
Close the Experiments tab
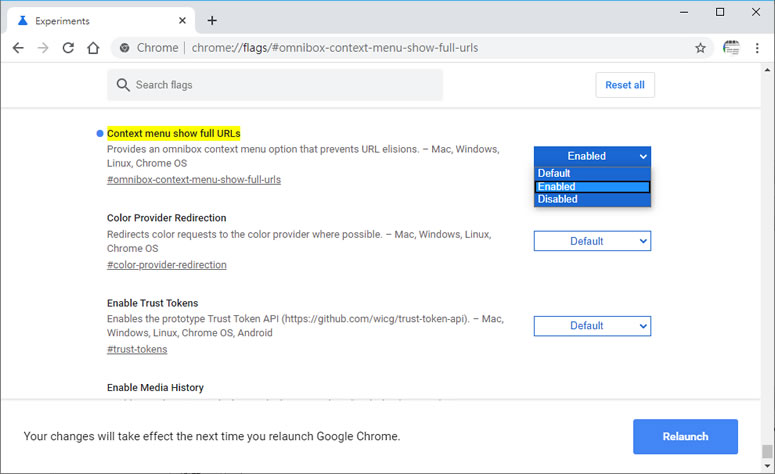(182, 21)
